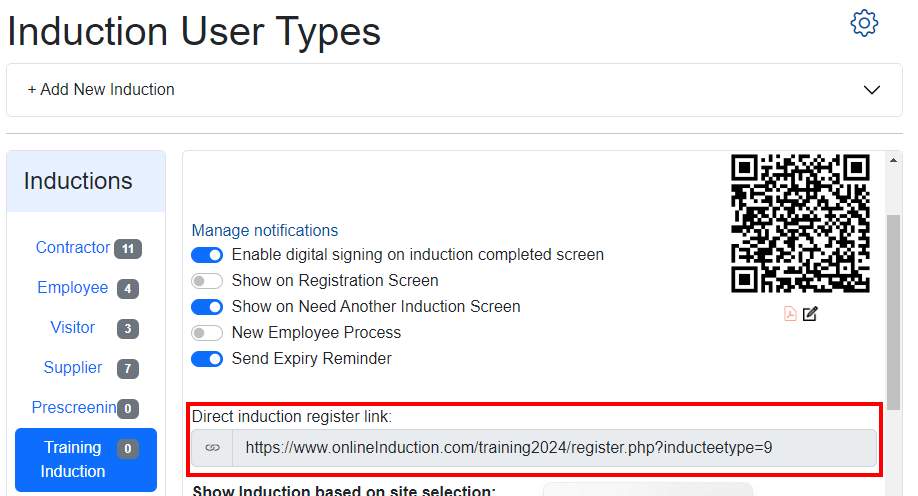Open the Manage notifications link
The height and width of the screenshot is (496, 918).
coord(265,230)
